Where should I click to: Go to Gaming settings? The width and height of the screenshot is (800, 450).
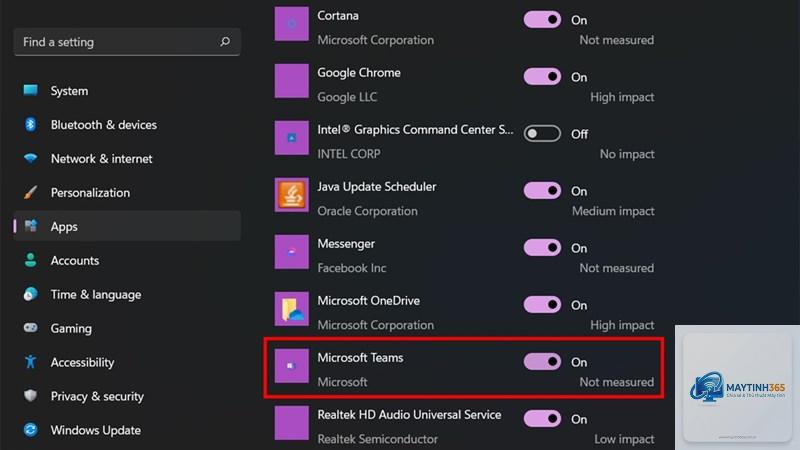coord(127,328)
